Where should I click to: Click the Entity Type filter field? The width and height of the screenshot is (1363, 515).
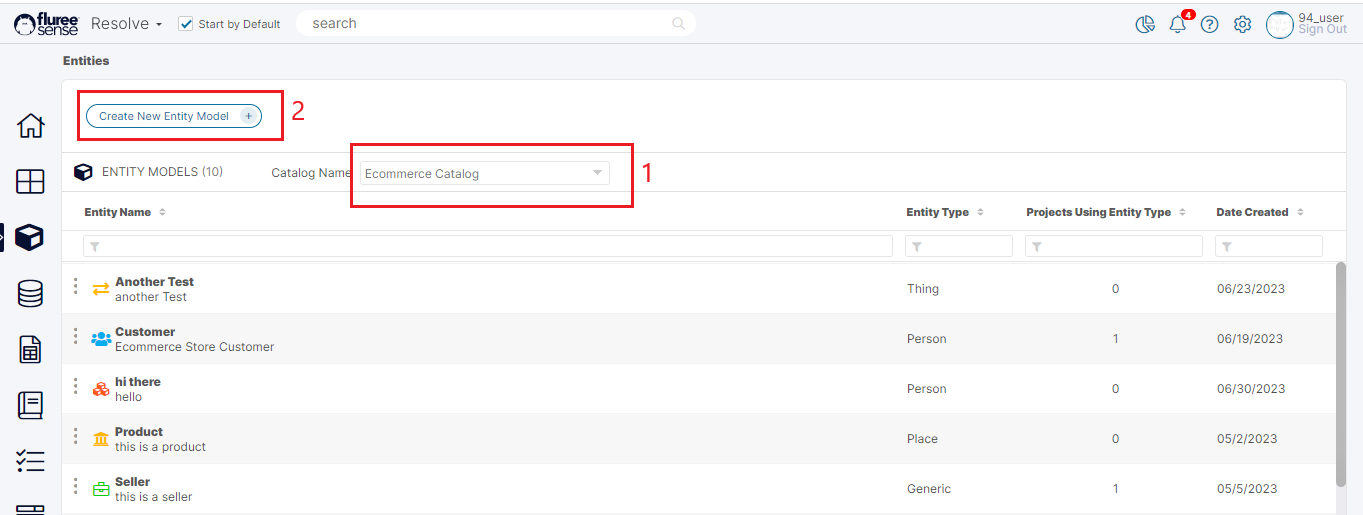(x=959, y=246)
